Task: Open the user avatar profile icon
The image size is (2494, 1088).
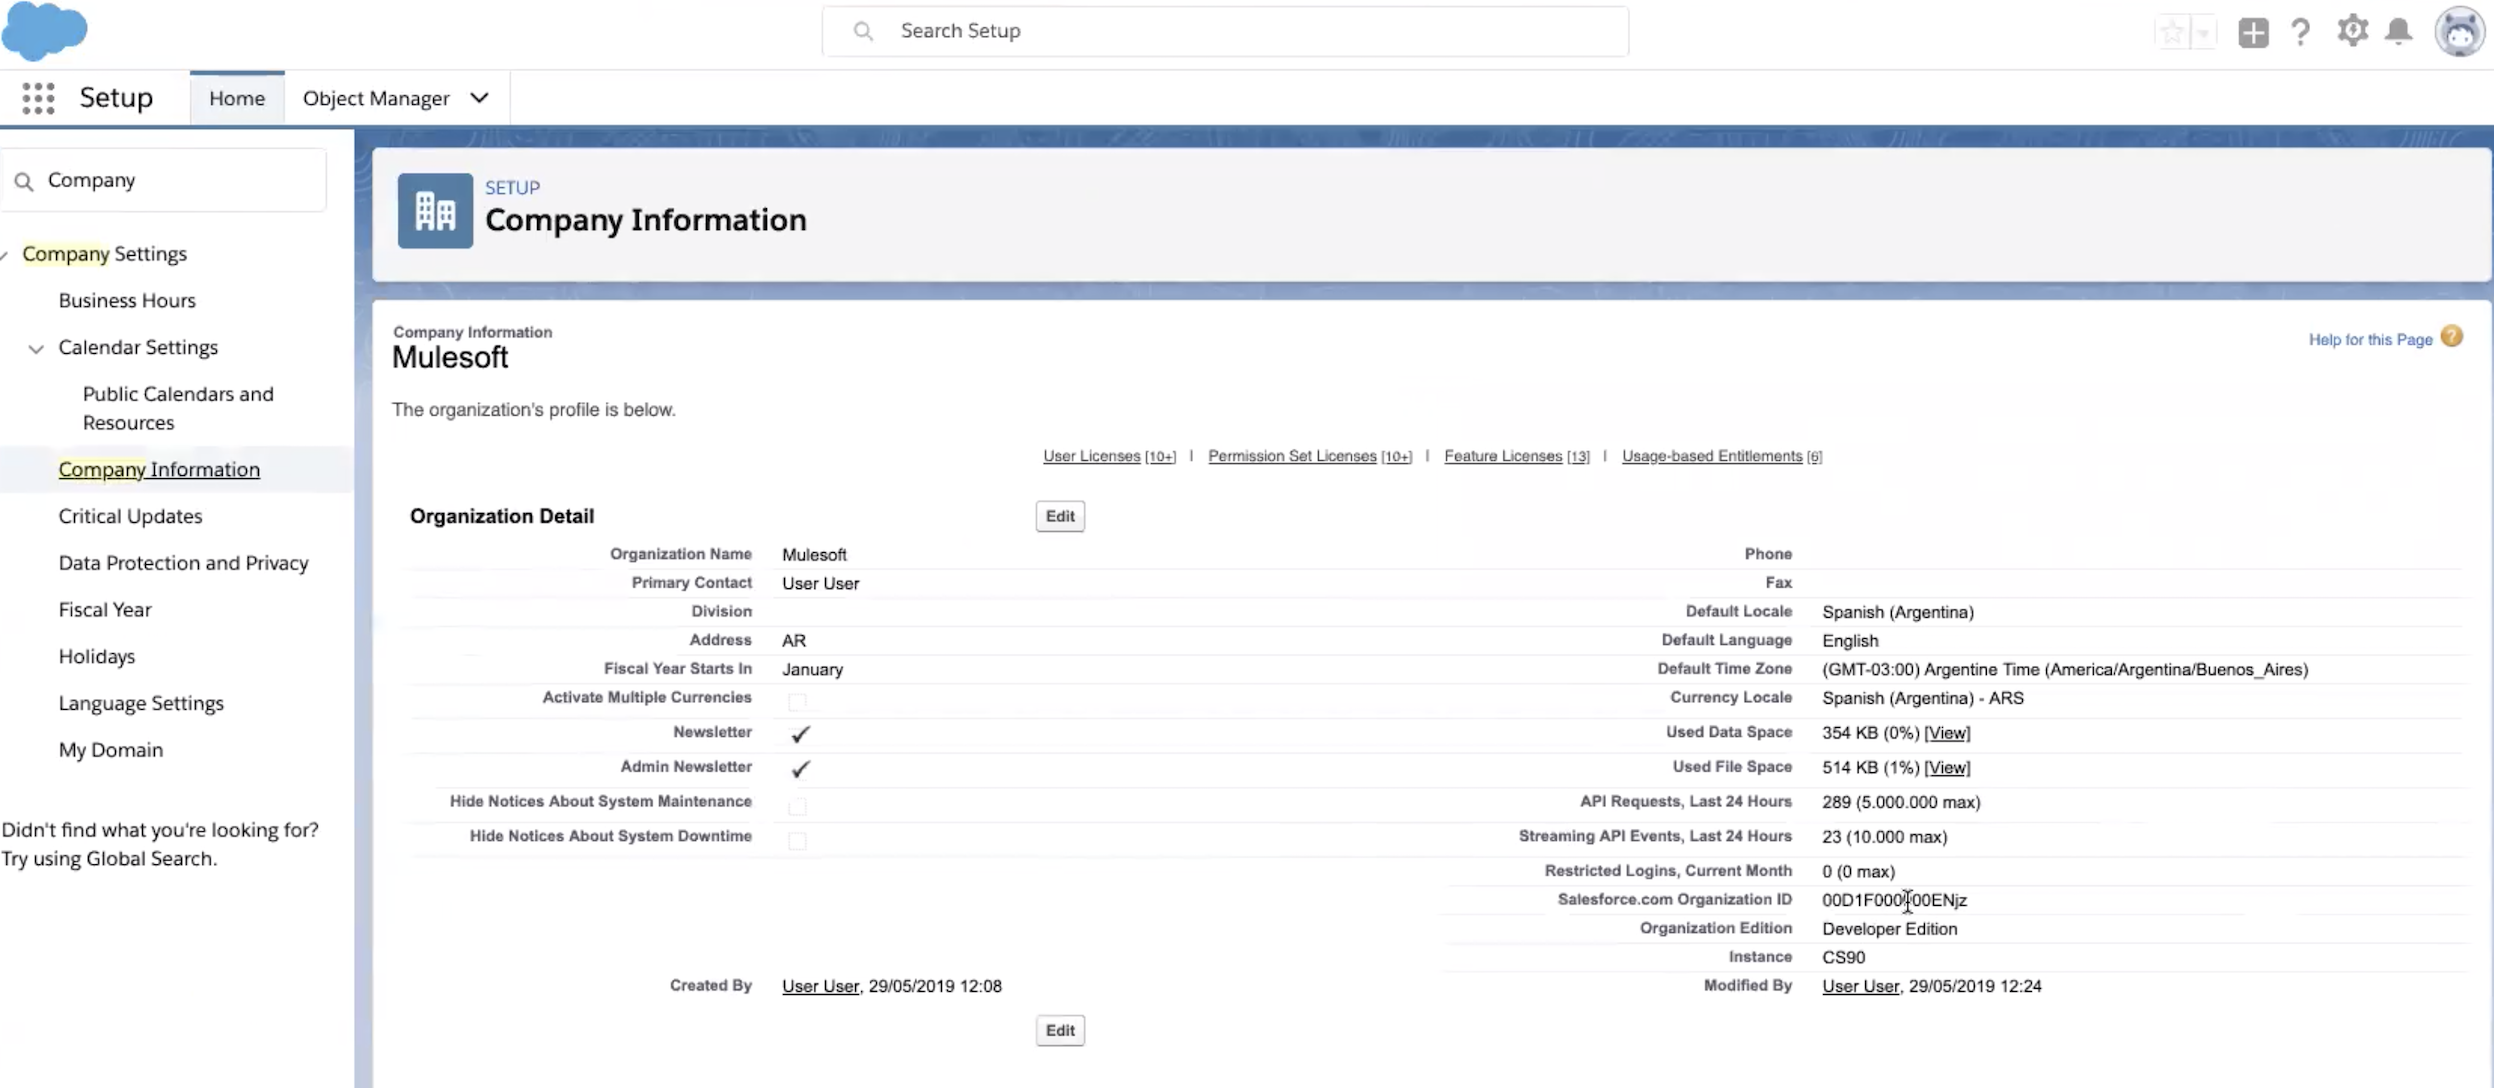Action: [2460, 31]
